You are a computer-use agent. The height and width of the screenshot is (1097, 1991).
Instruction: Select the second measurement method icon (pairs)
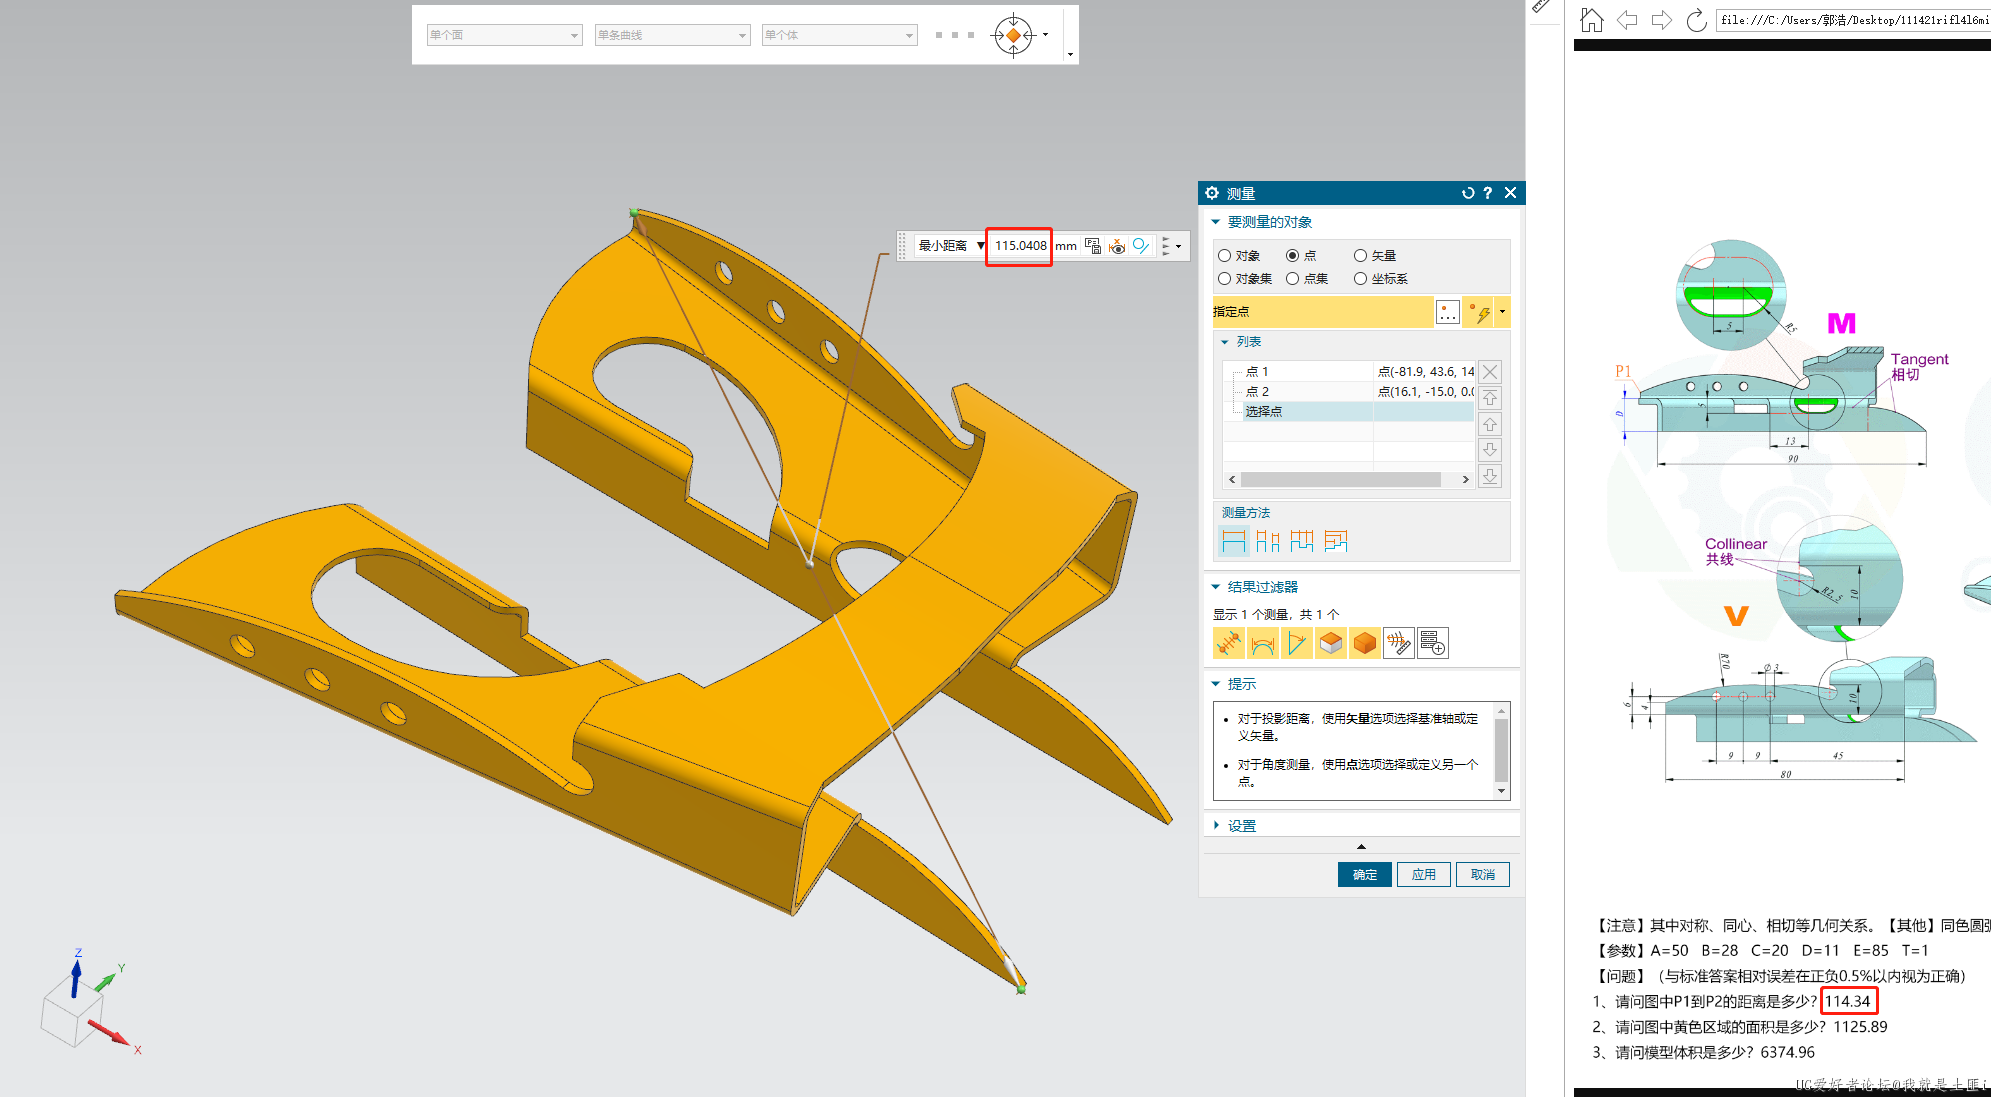point(1268,541)
